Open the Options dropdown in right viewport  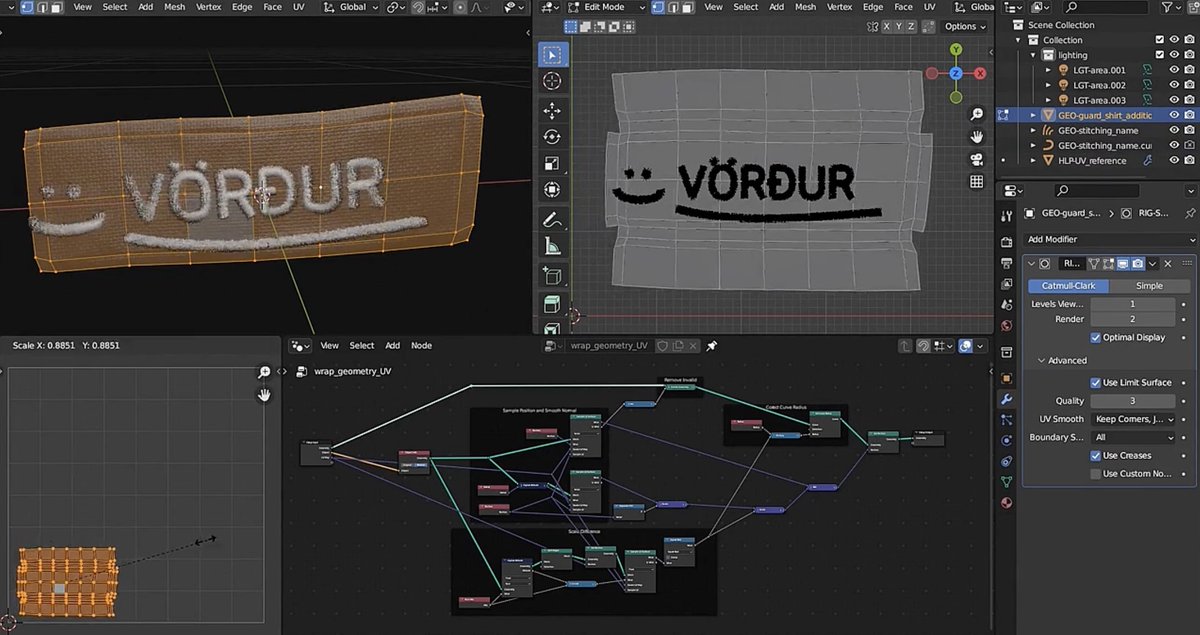point(964,26)
